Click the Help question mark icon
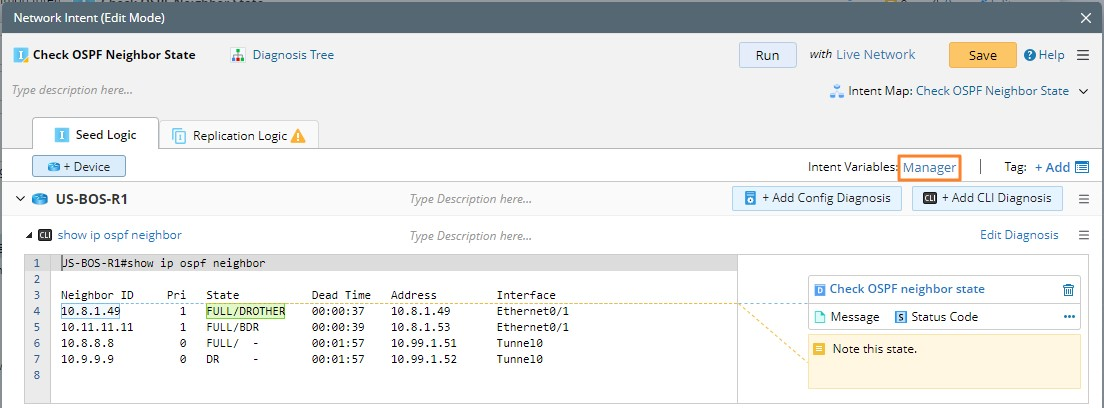 pyautogui.click(x=1029, y=56)
